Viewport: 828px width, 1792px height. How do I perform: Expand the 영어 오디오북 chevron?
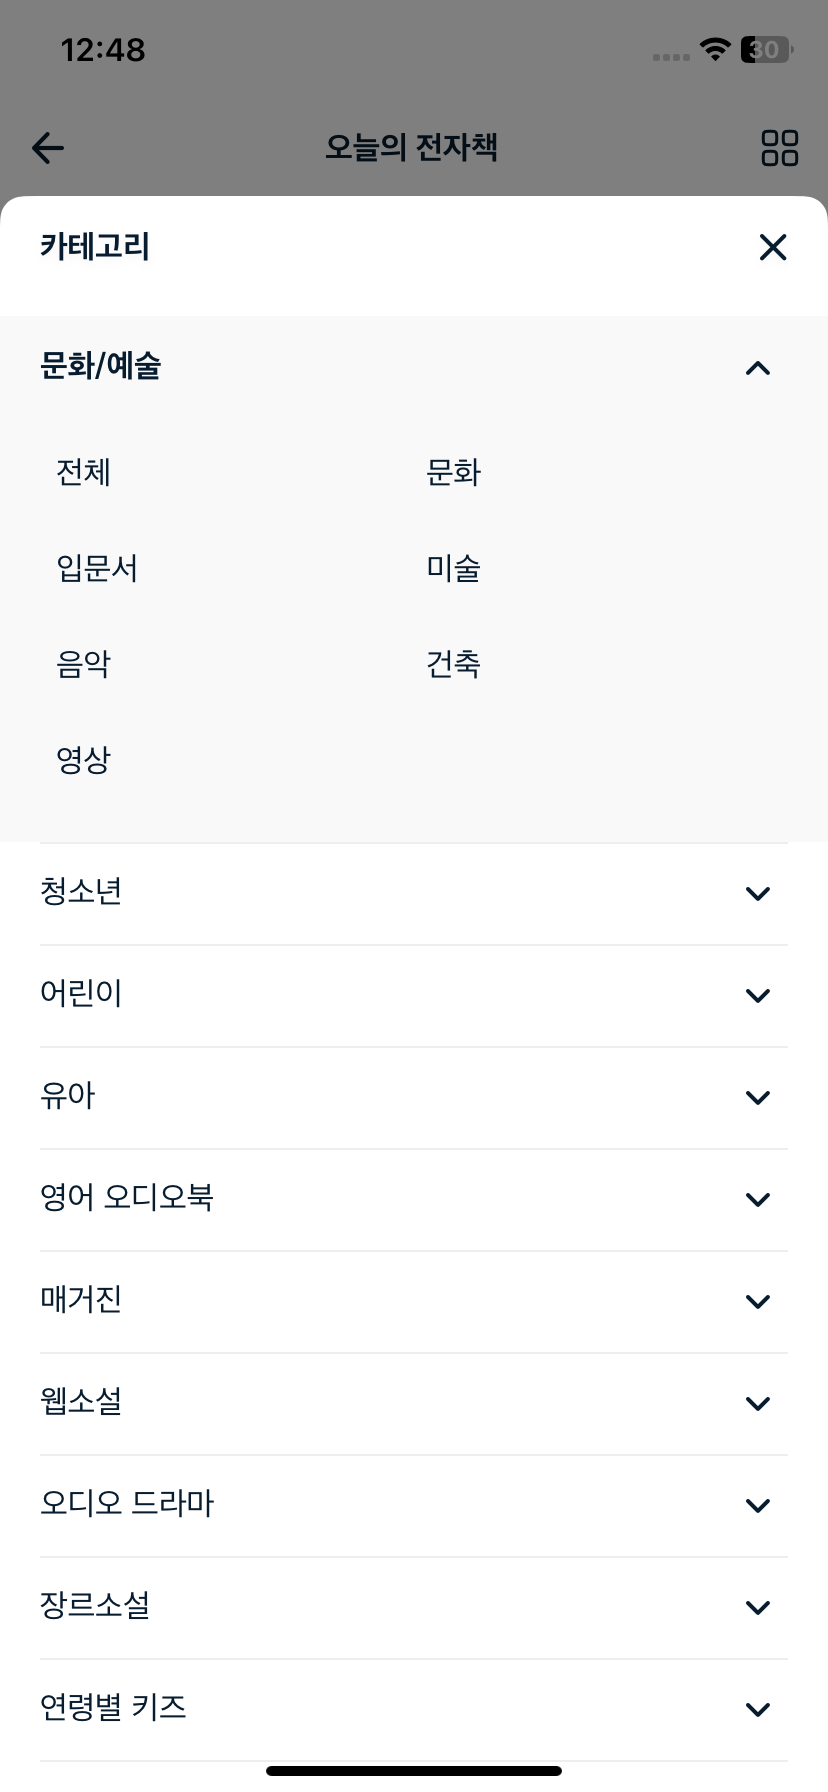[x=758, y=1200]
